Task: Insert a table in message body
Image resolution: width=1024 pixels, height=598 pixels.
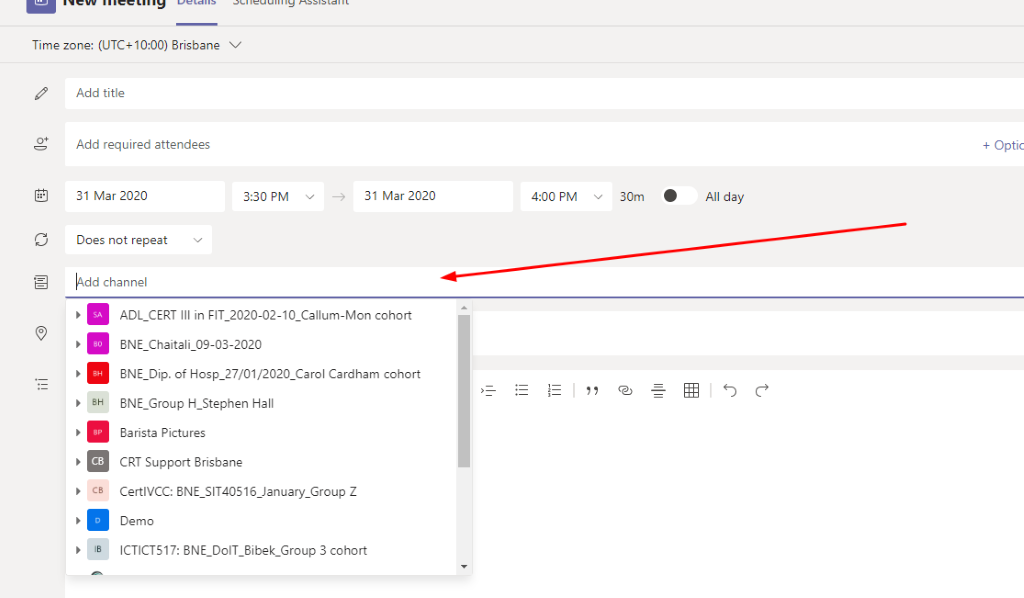Action: tap(691, 390)
